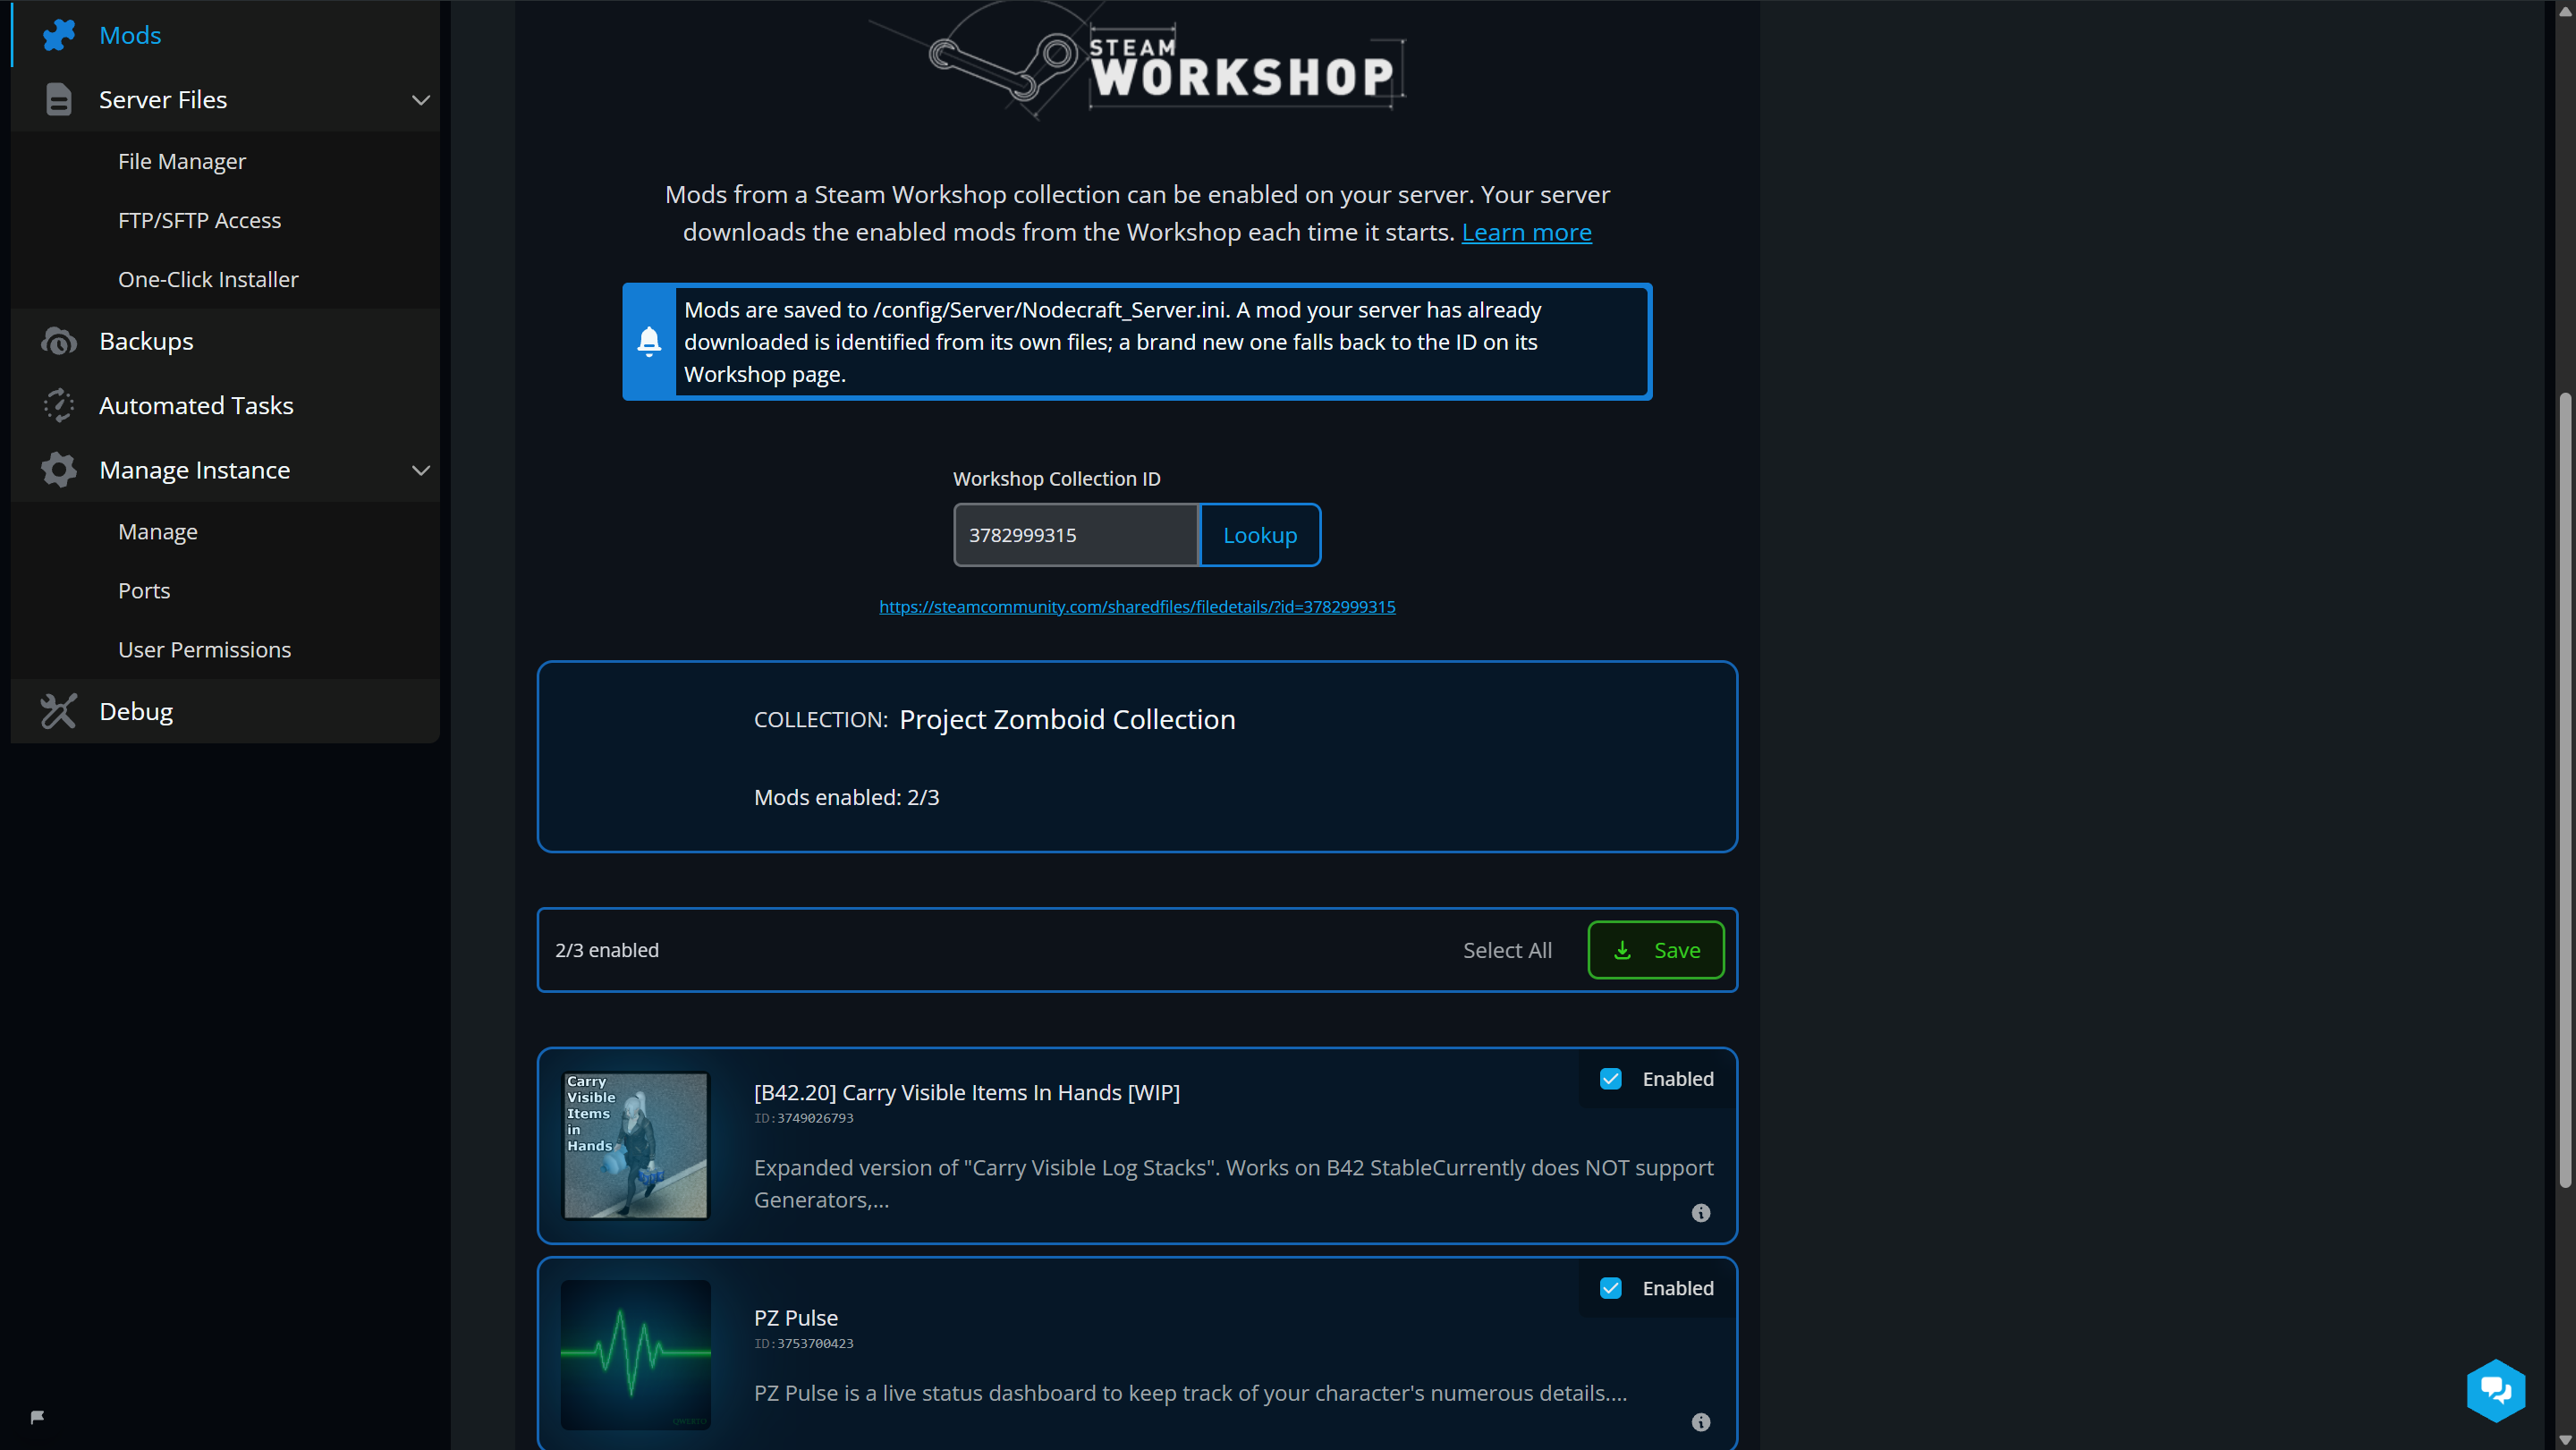Open the Debug page
The width and height of the screenshot is (2576, 1450).
tap(136, 711)
